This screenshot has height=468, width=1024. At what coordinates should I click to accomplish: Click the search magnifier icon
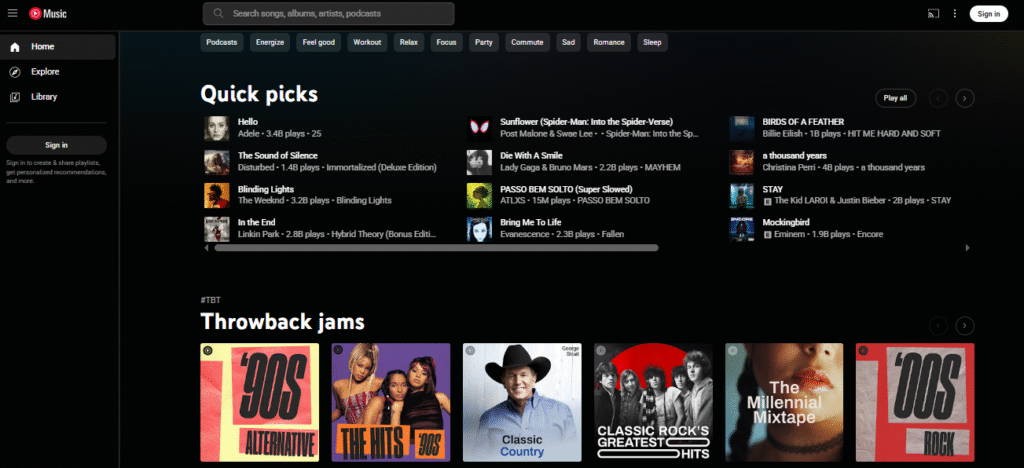pos(219,13)
